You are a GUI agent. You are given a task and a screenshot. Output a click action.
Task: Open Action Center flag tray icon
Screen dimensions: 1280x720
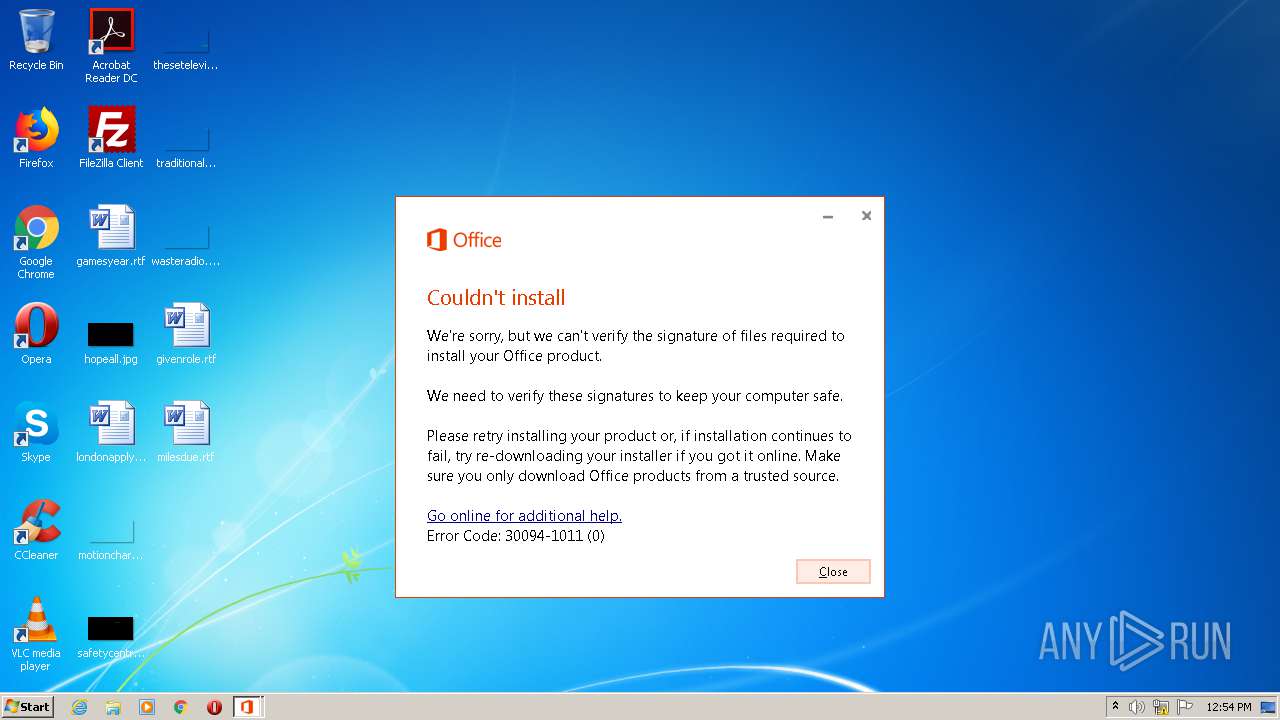coord(1185,707)
